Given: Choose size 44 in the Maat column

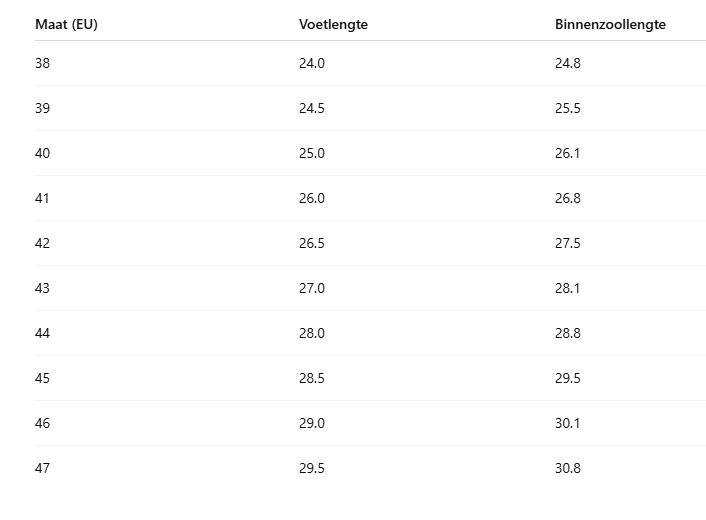Looking at the screenshot, I should (x=43, y=333).
